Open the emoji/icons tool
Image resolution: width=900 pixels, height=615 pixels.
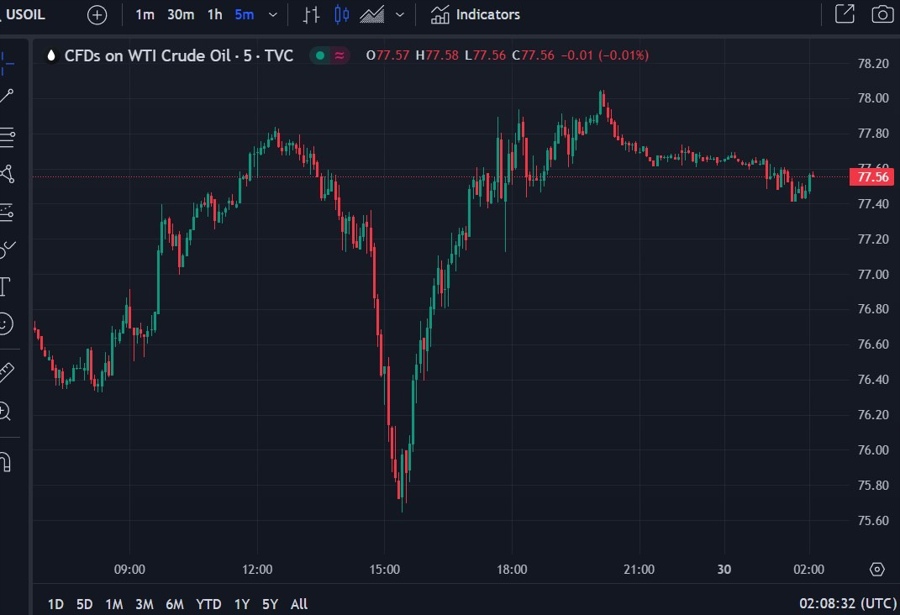[6, 324]
